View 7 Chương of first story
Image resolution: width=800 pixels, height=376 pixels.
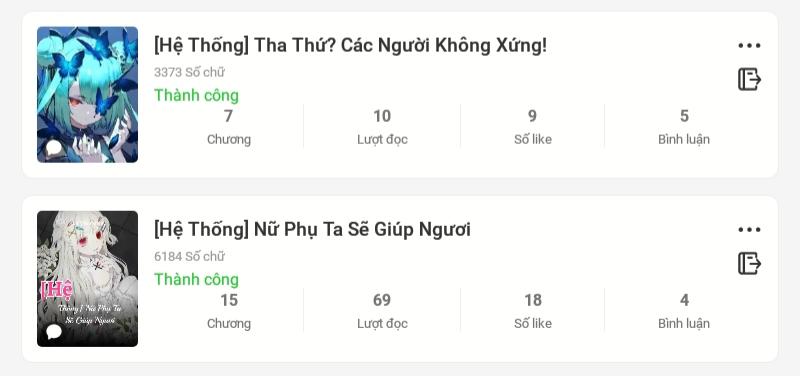(229, 127)
